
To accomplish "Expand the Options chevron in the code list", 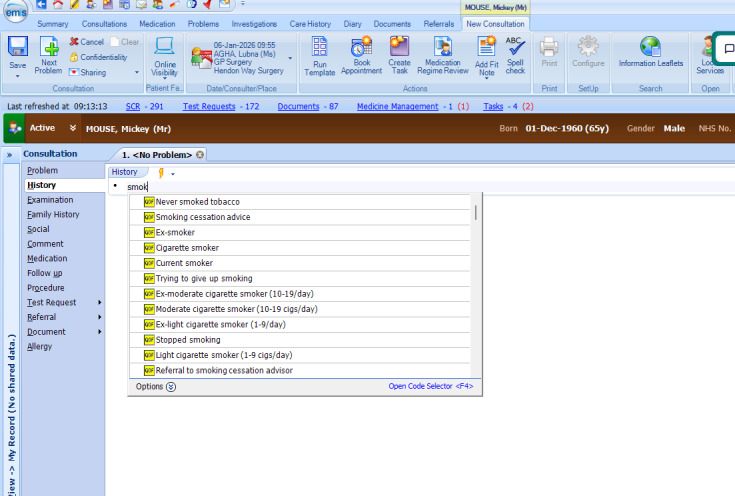I will pos(171,387).
